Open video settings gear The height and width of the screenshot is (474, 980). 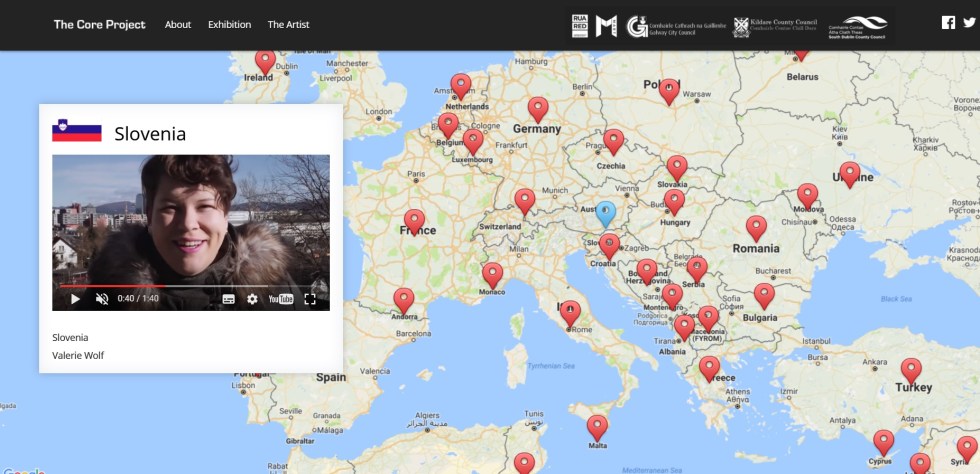[252, 299]
